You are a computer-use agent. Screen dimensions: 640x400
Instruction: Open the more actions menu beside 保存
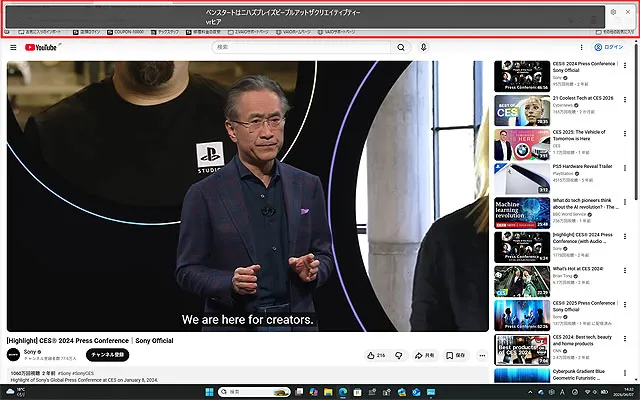tap(480, 355)
